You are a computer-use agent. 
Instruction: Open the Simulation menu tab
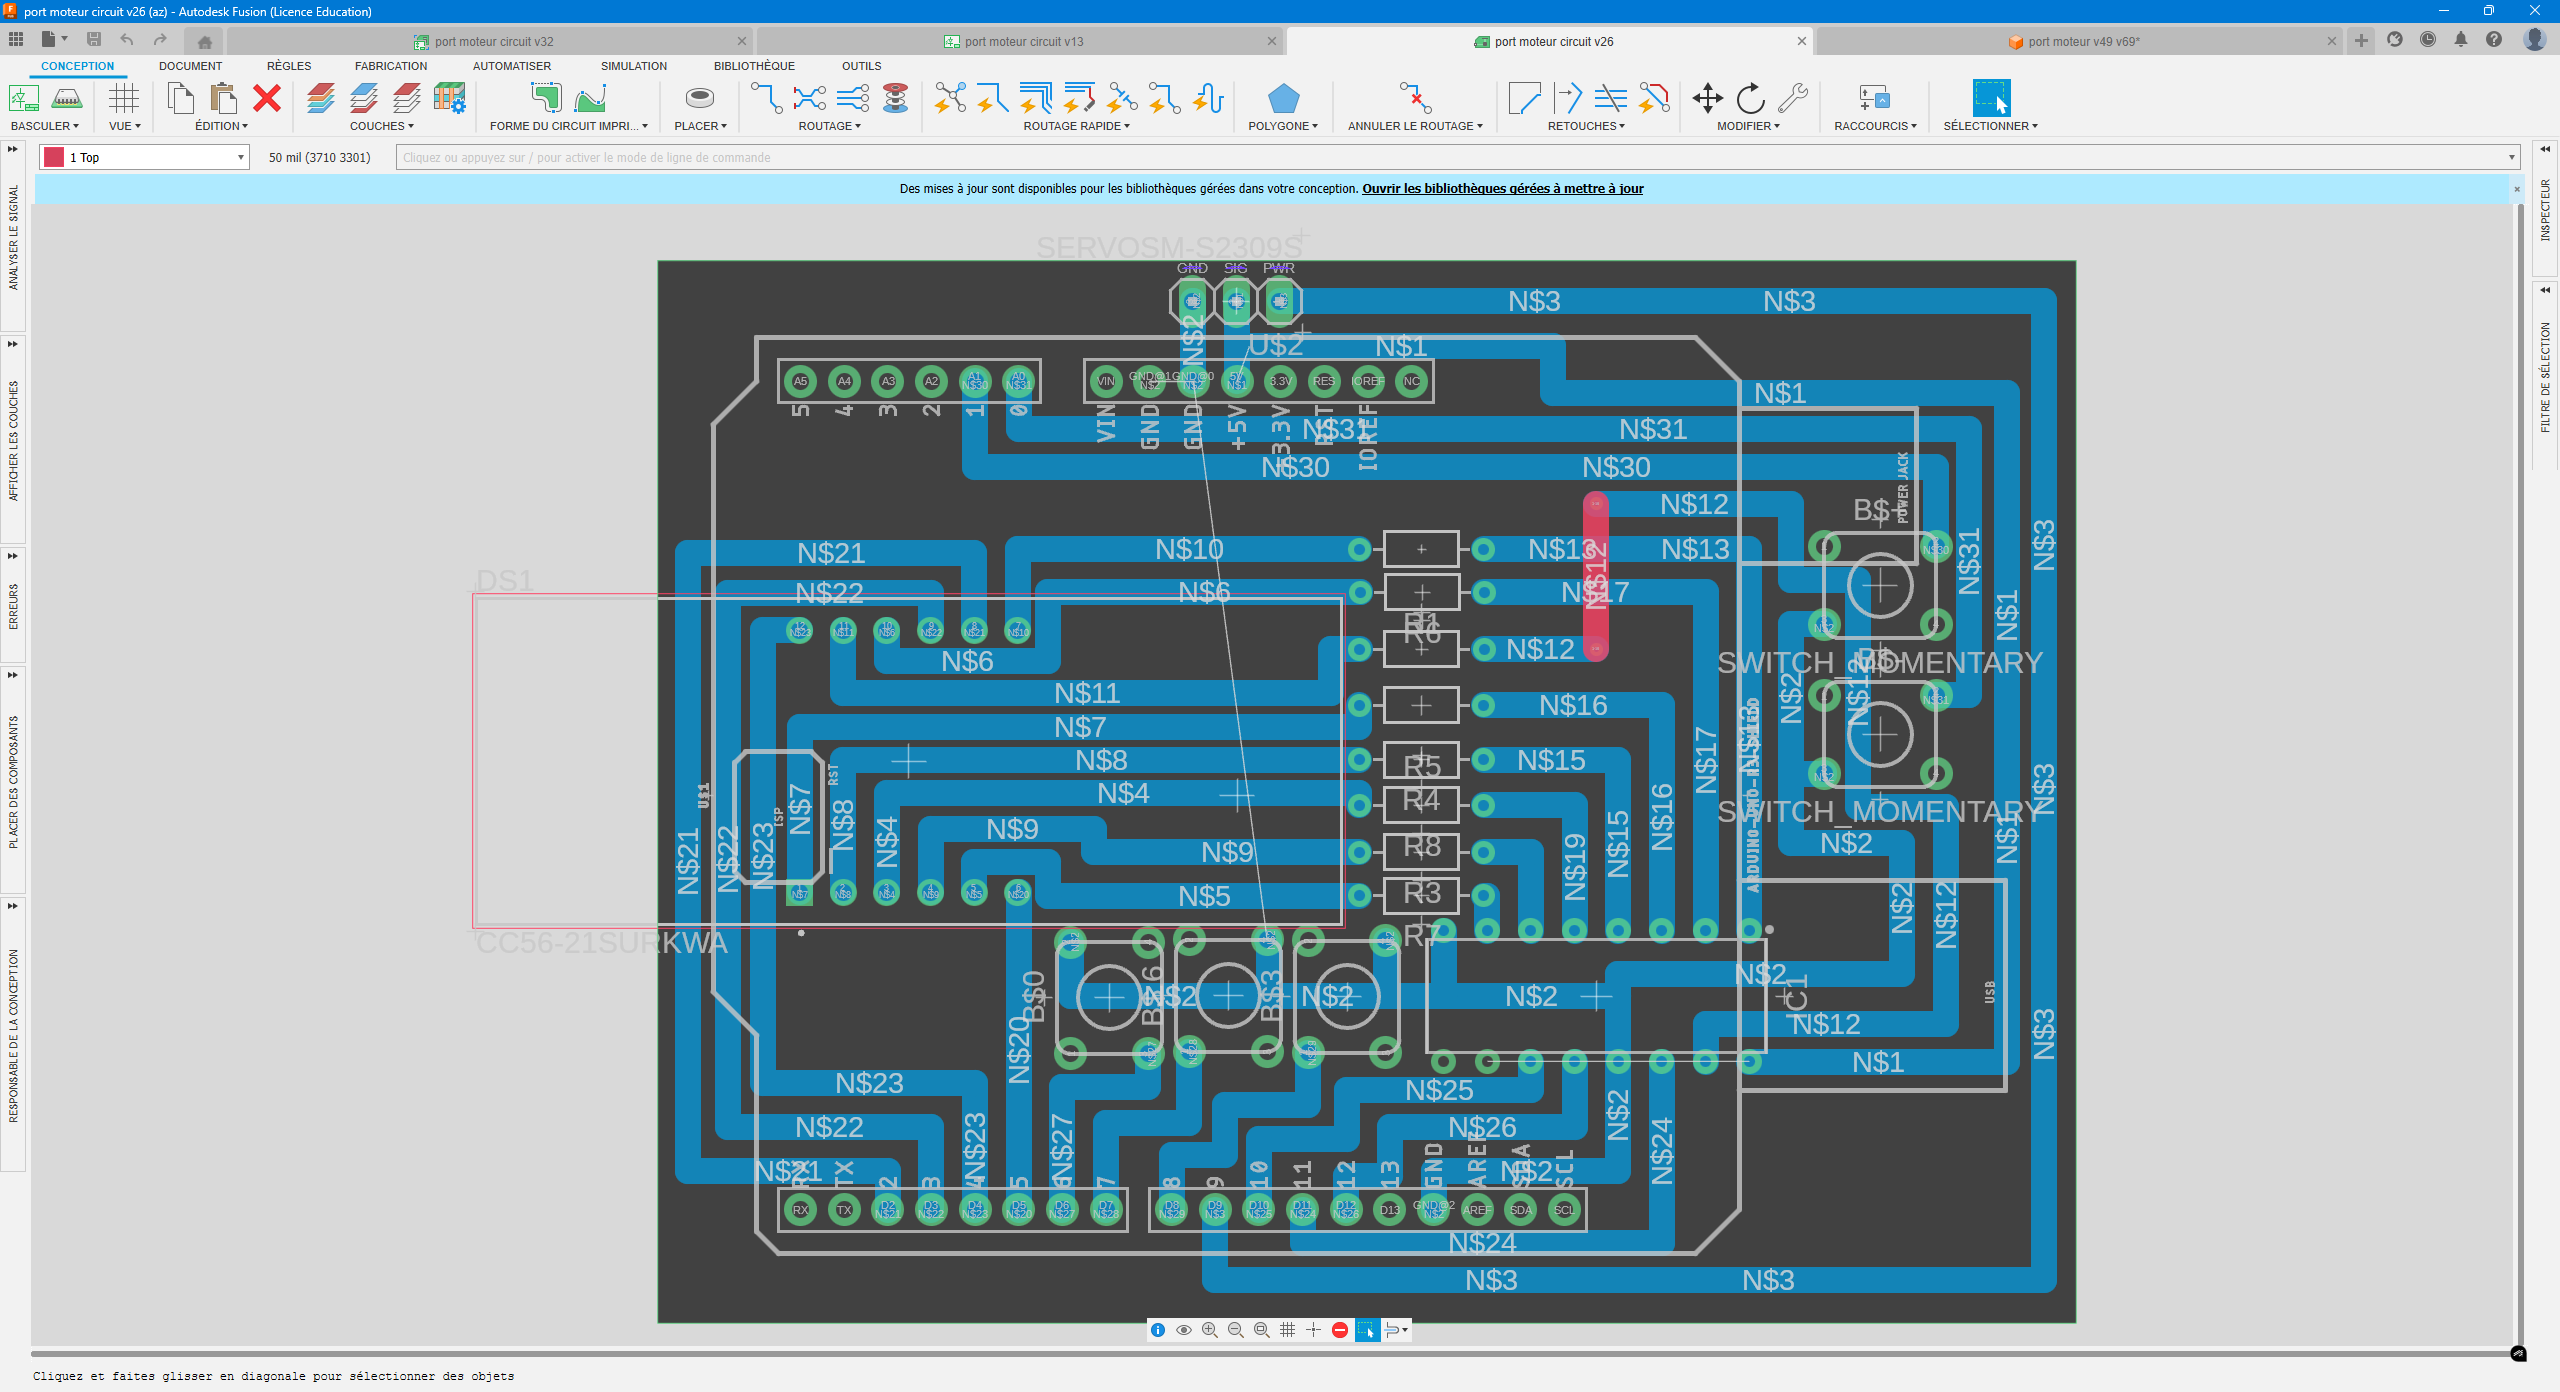click(x=633, y=65)
